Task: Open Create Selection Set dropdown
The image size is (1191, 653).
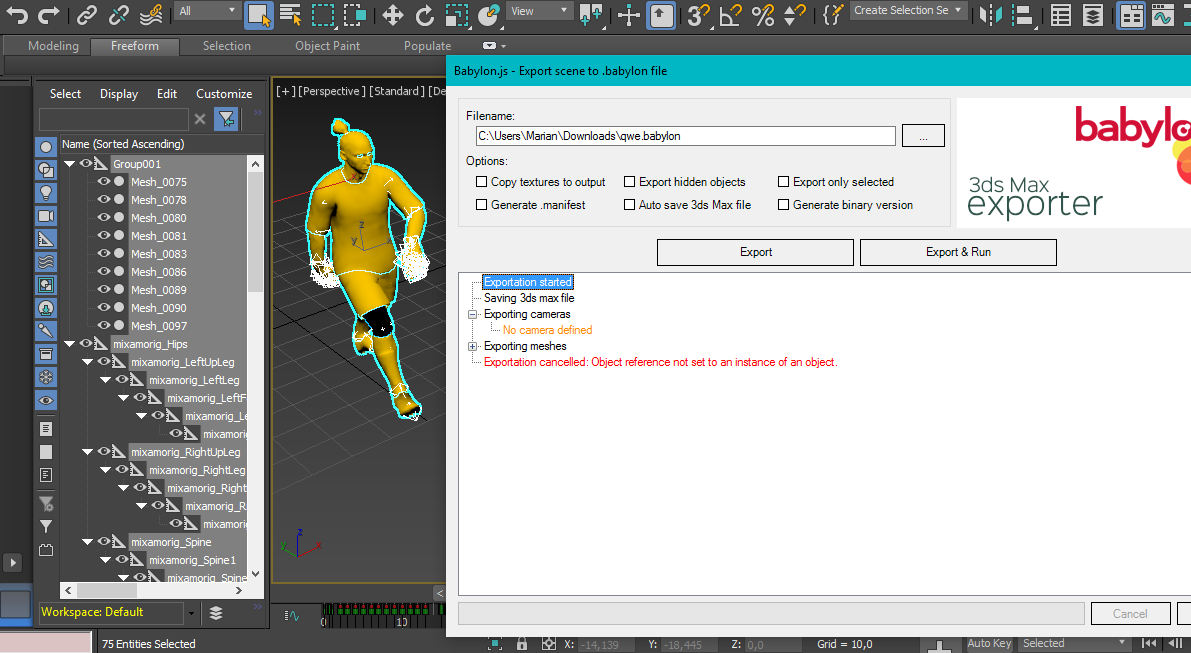Action: (908, 11)
